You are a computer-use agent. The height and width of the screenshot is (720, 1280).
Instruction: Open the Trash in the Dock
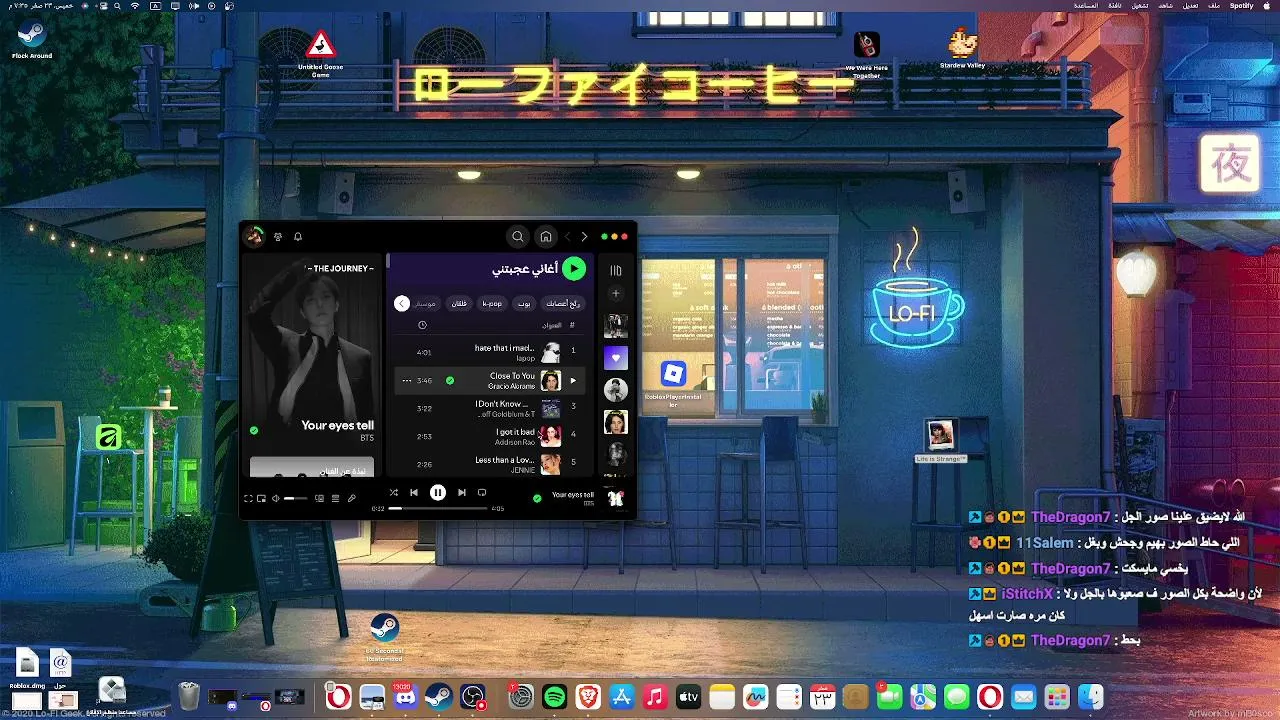[x=189, y=696]
